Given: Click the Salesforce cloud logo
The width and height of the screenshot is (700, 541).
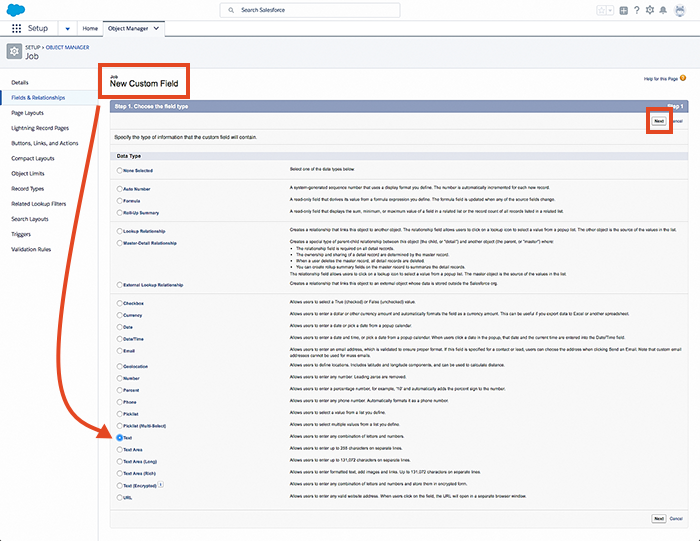Looking at the screenshot, I should (16, 10).
